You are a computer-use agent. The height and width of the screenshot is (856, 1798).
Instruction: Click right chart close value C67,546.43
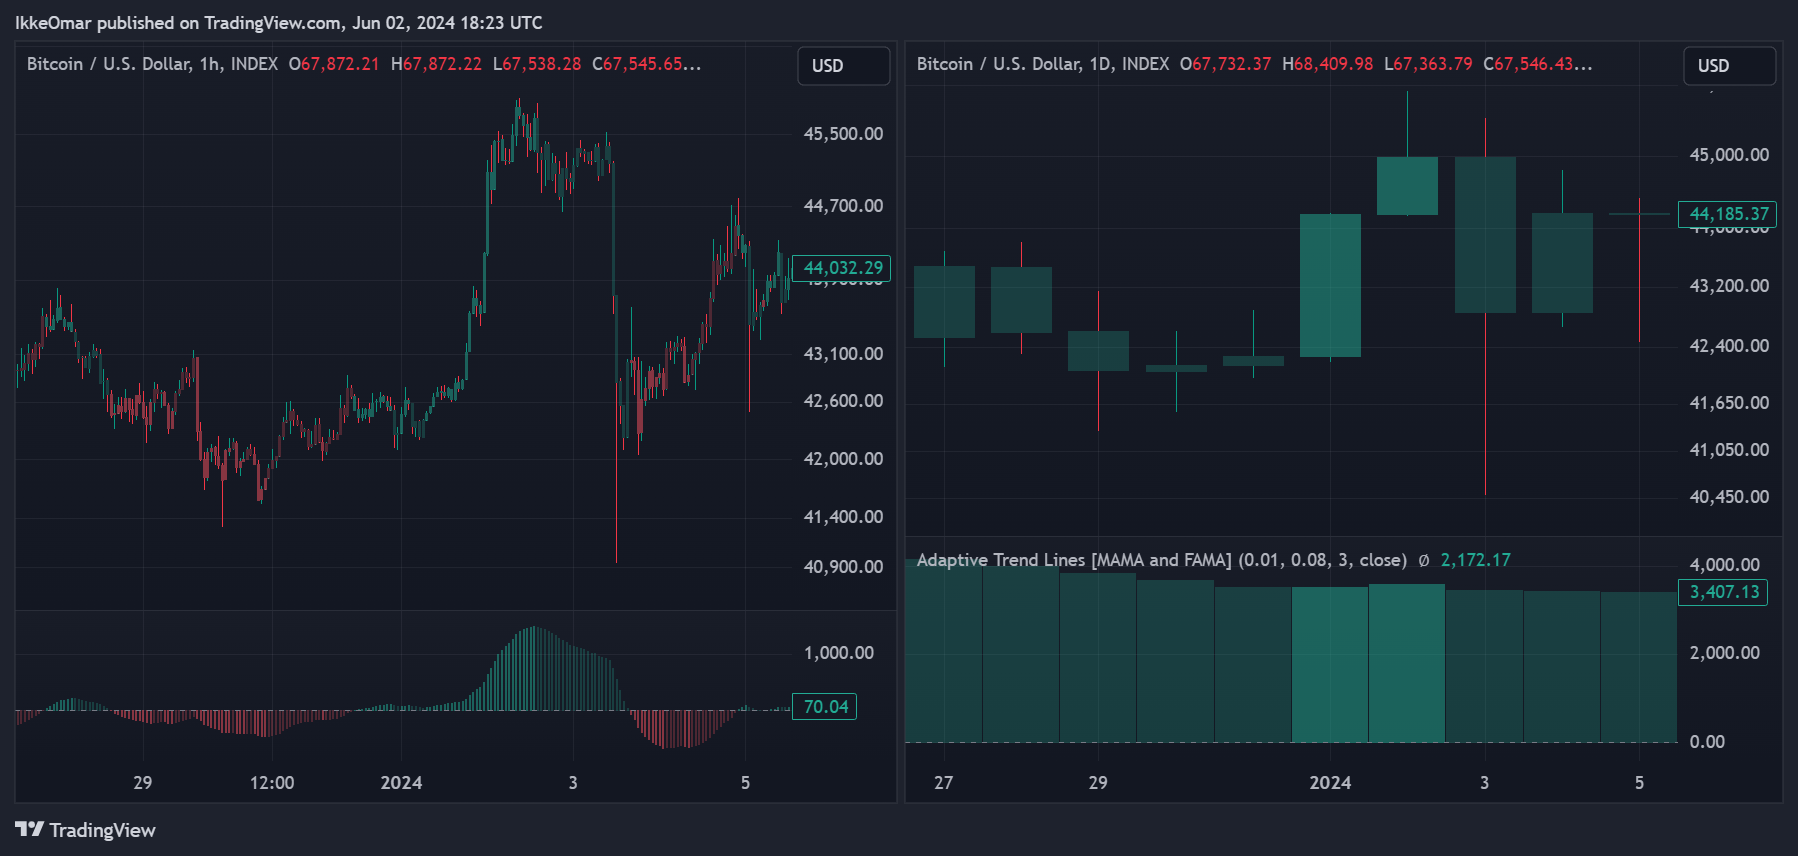[x=1538, y=64]
